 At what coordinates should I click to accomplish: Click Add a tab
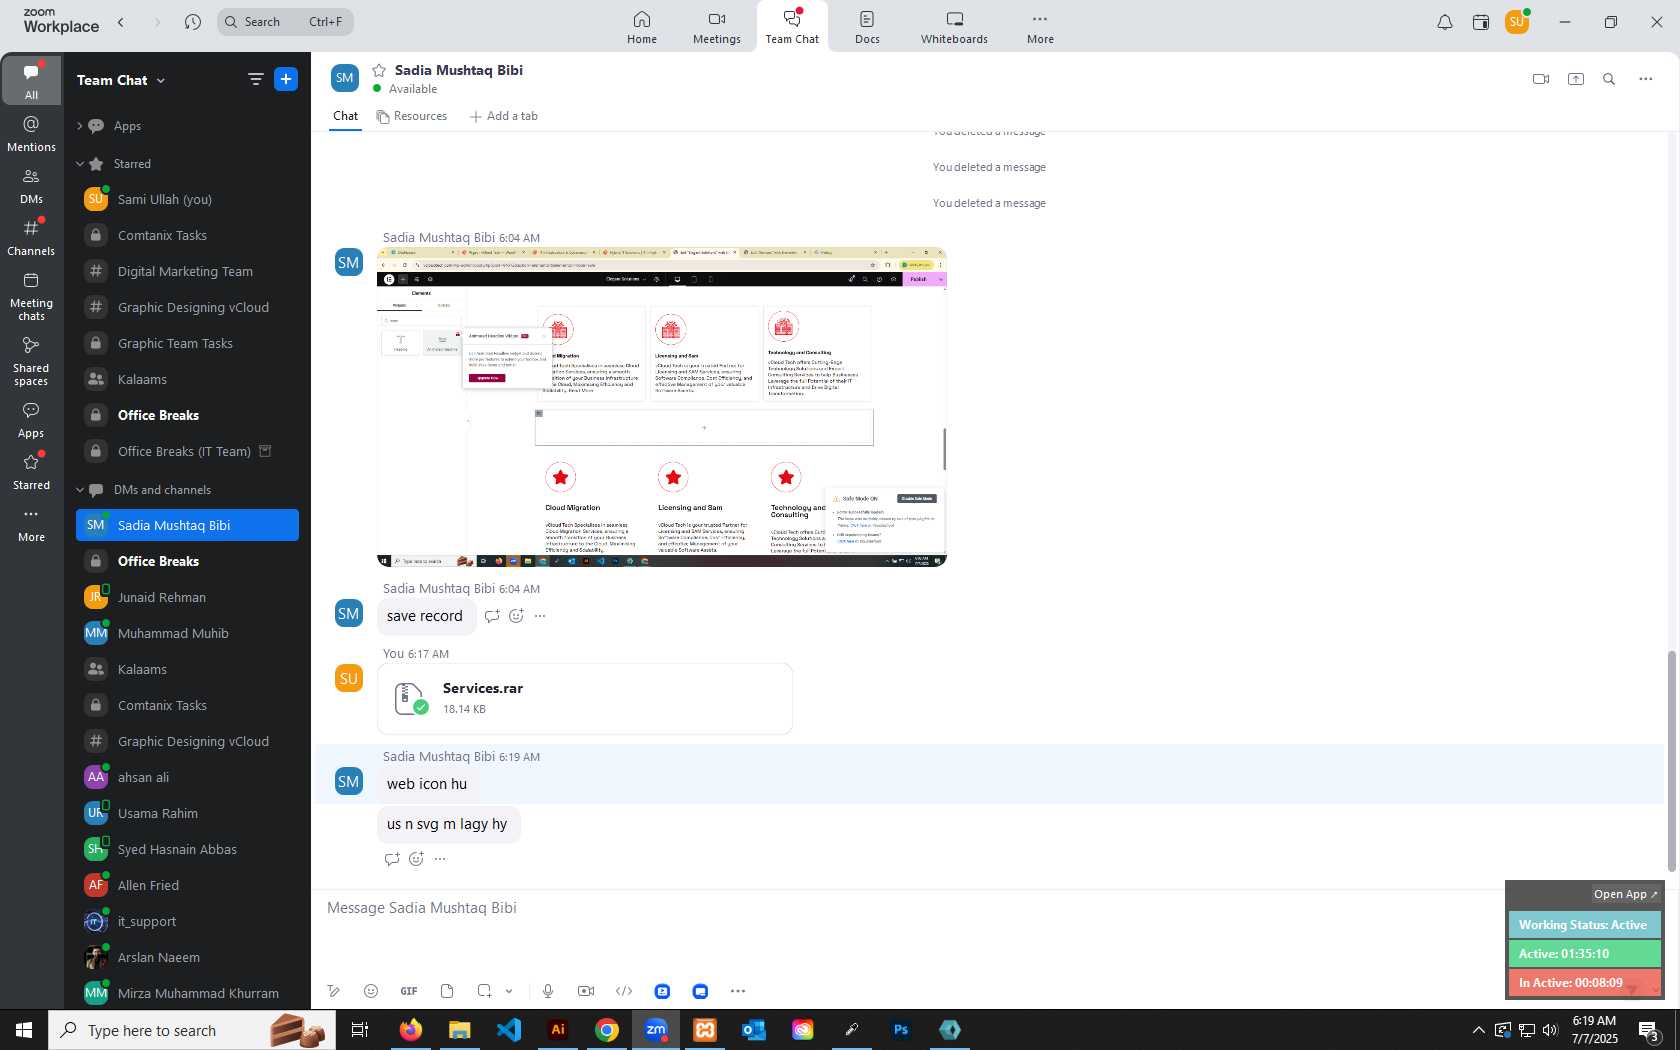(504, 116)
